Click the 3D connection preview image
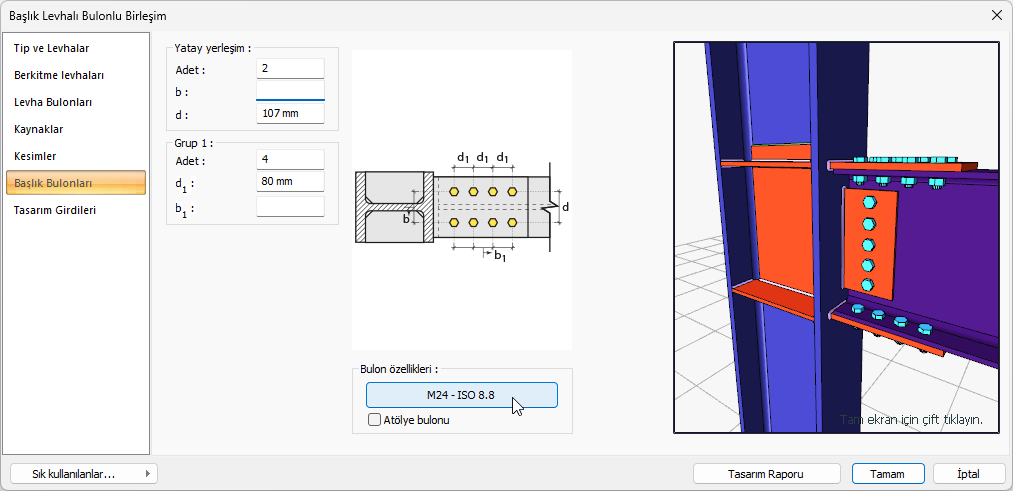 (836, 237)
